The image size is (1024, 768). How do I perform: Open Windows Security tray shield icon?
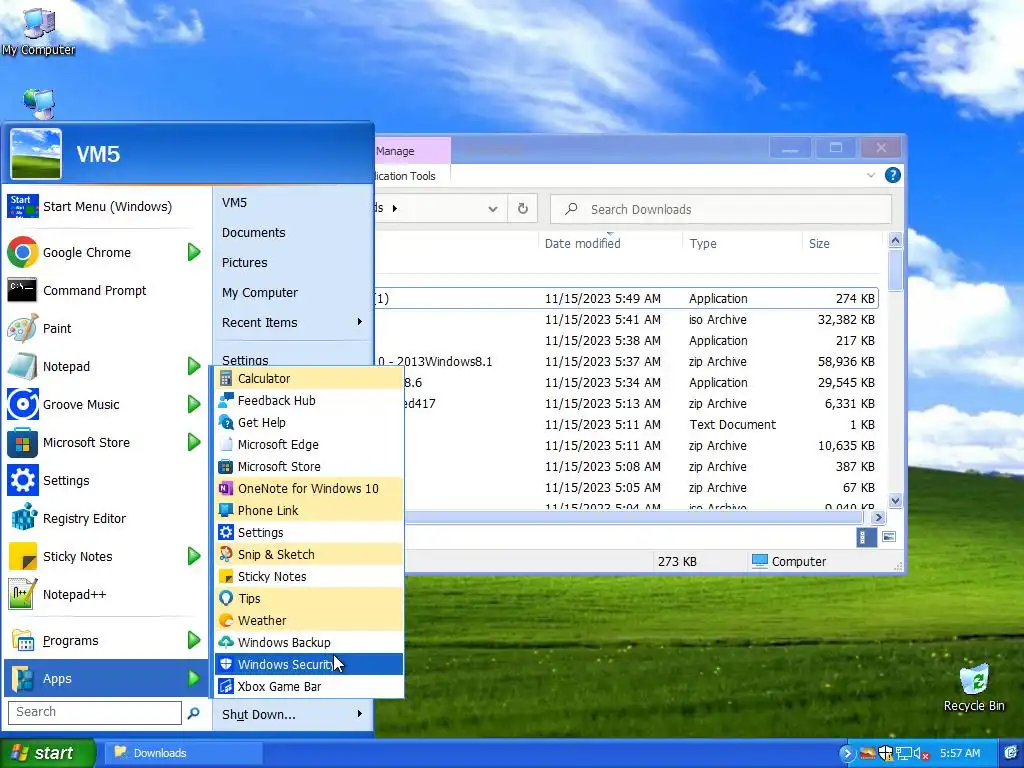885,754
